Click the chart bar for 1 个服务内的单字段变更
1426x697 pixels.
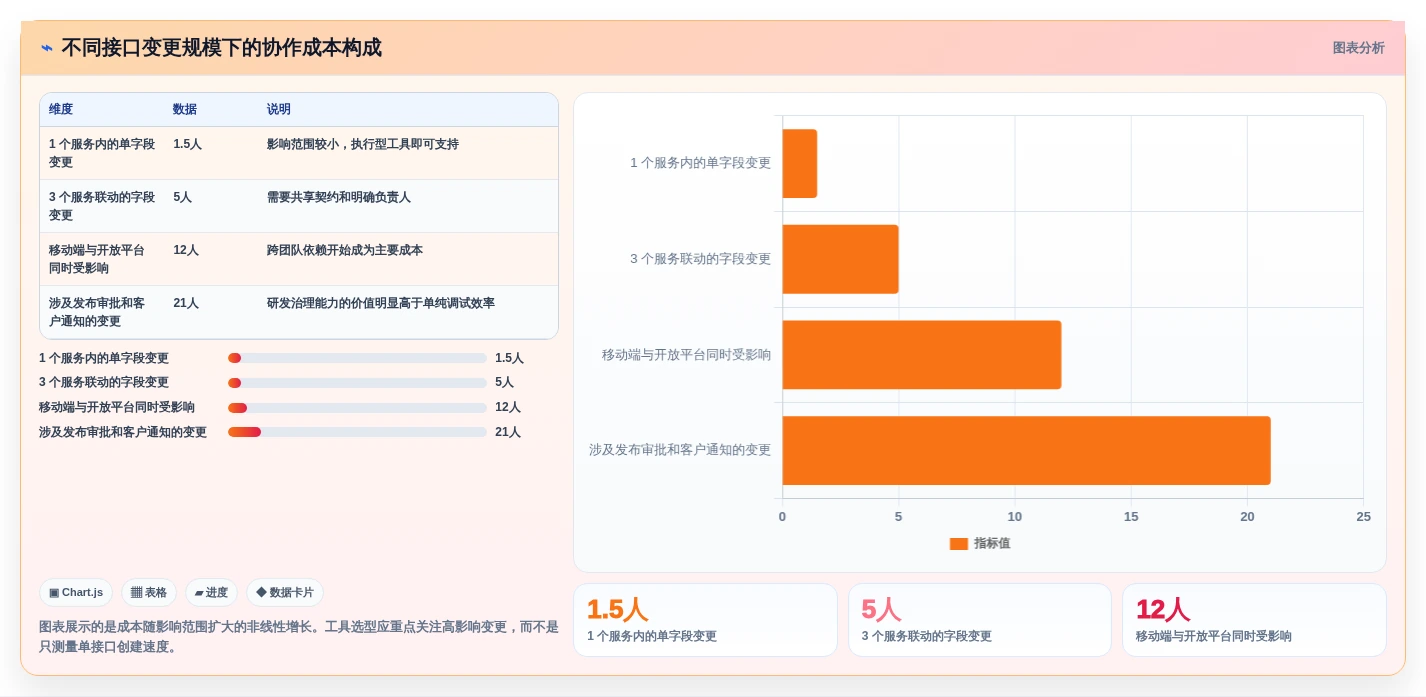pos(800,163)
